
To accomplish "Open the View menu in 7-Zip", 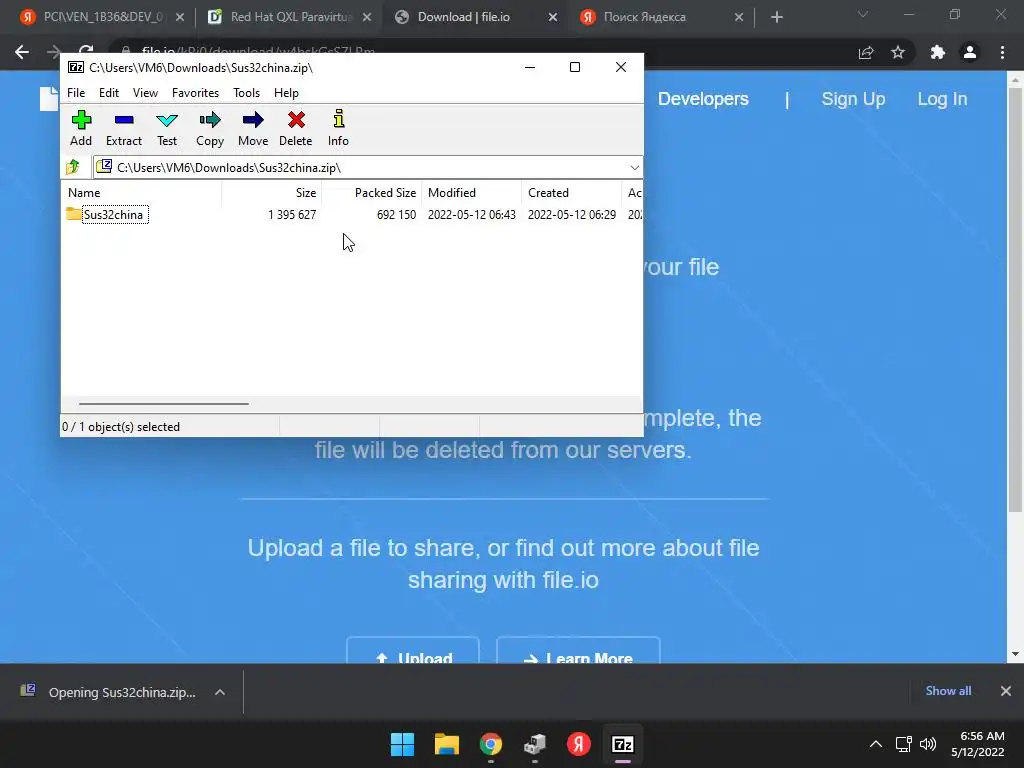I will pos(145,93).
